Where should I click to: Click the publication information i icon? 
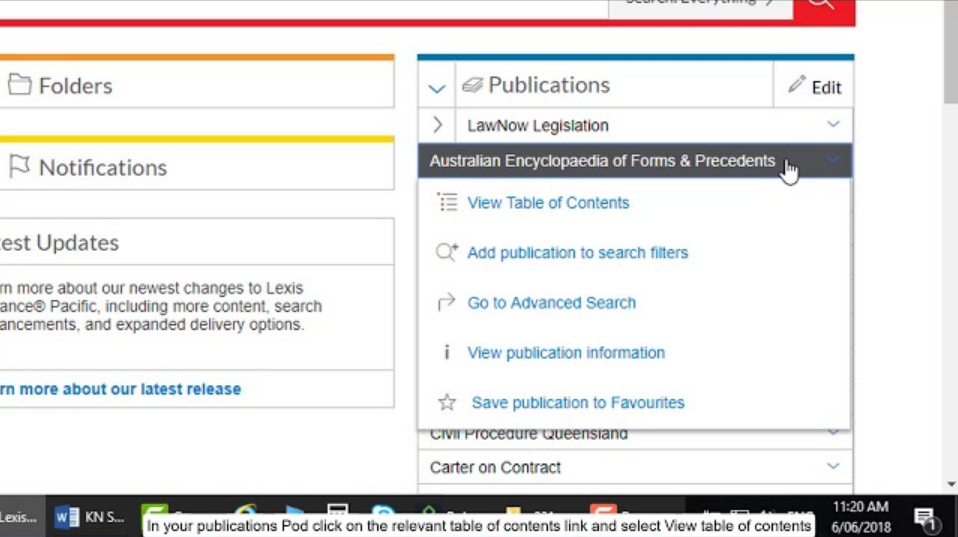tap(447, 353)
